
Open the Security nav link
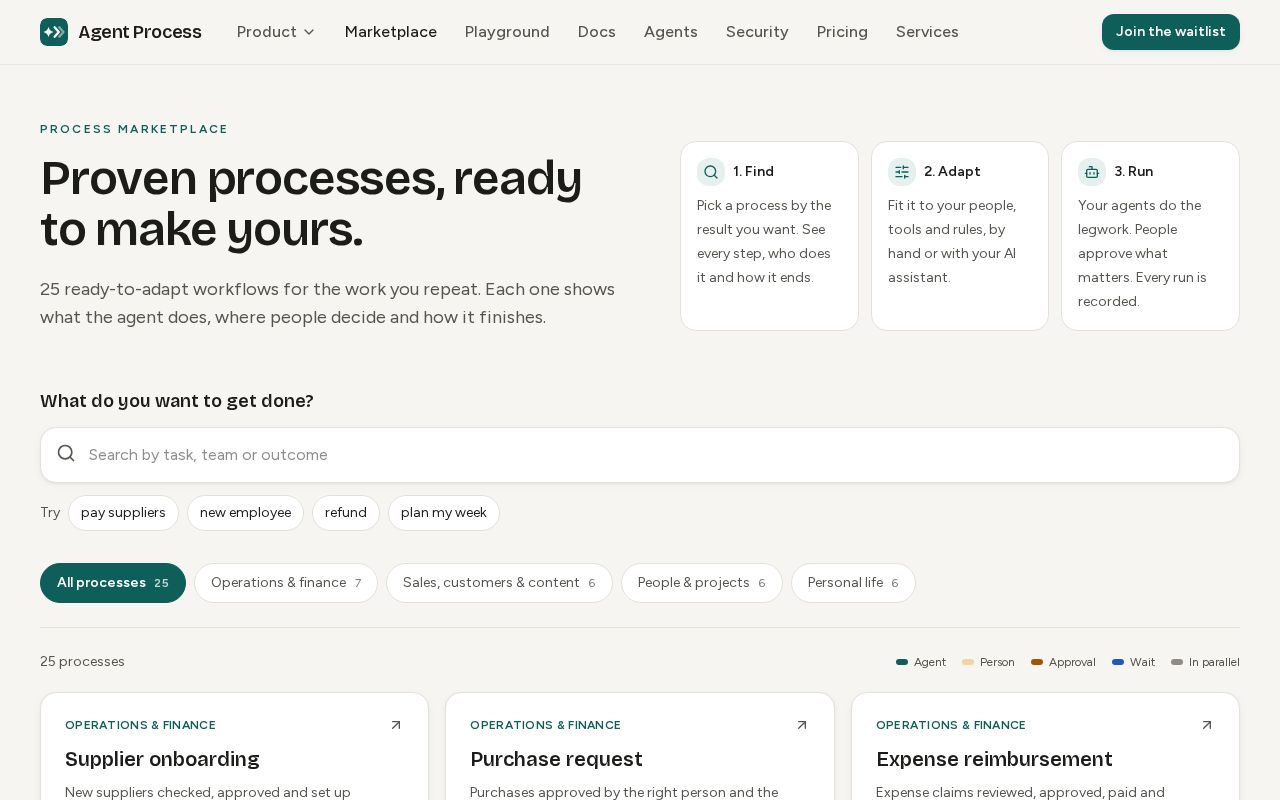[757, 32]
